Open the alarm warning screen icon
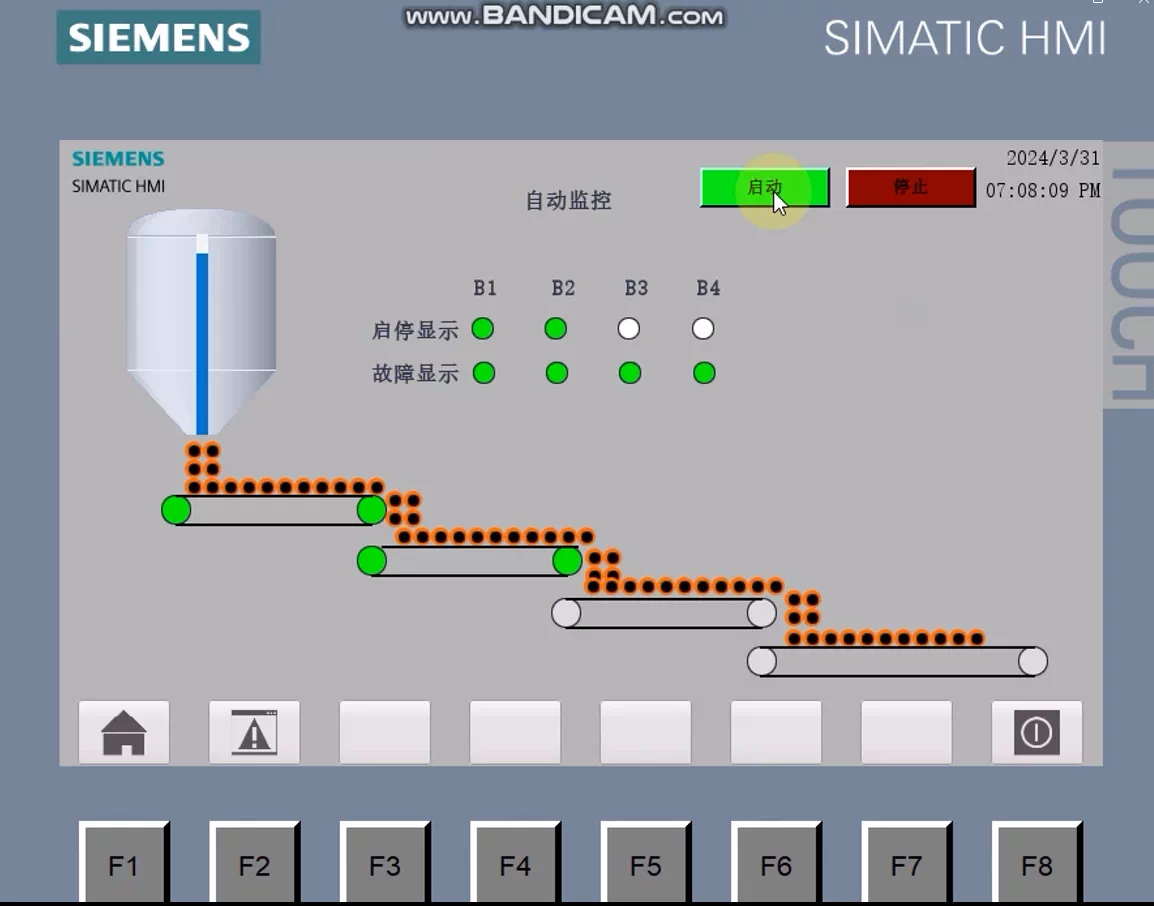This screenshot has height=906, width=1154. coord(254,732)
